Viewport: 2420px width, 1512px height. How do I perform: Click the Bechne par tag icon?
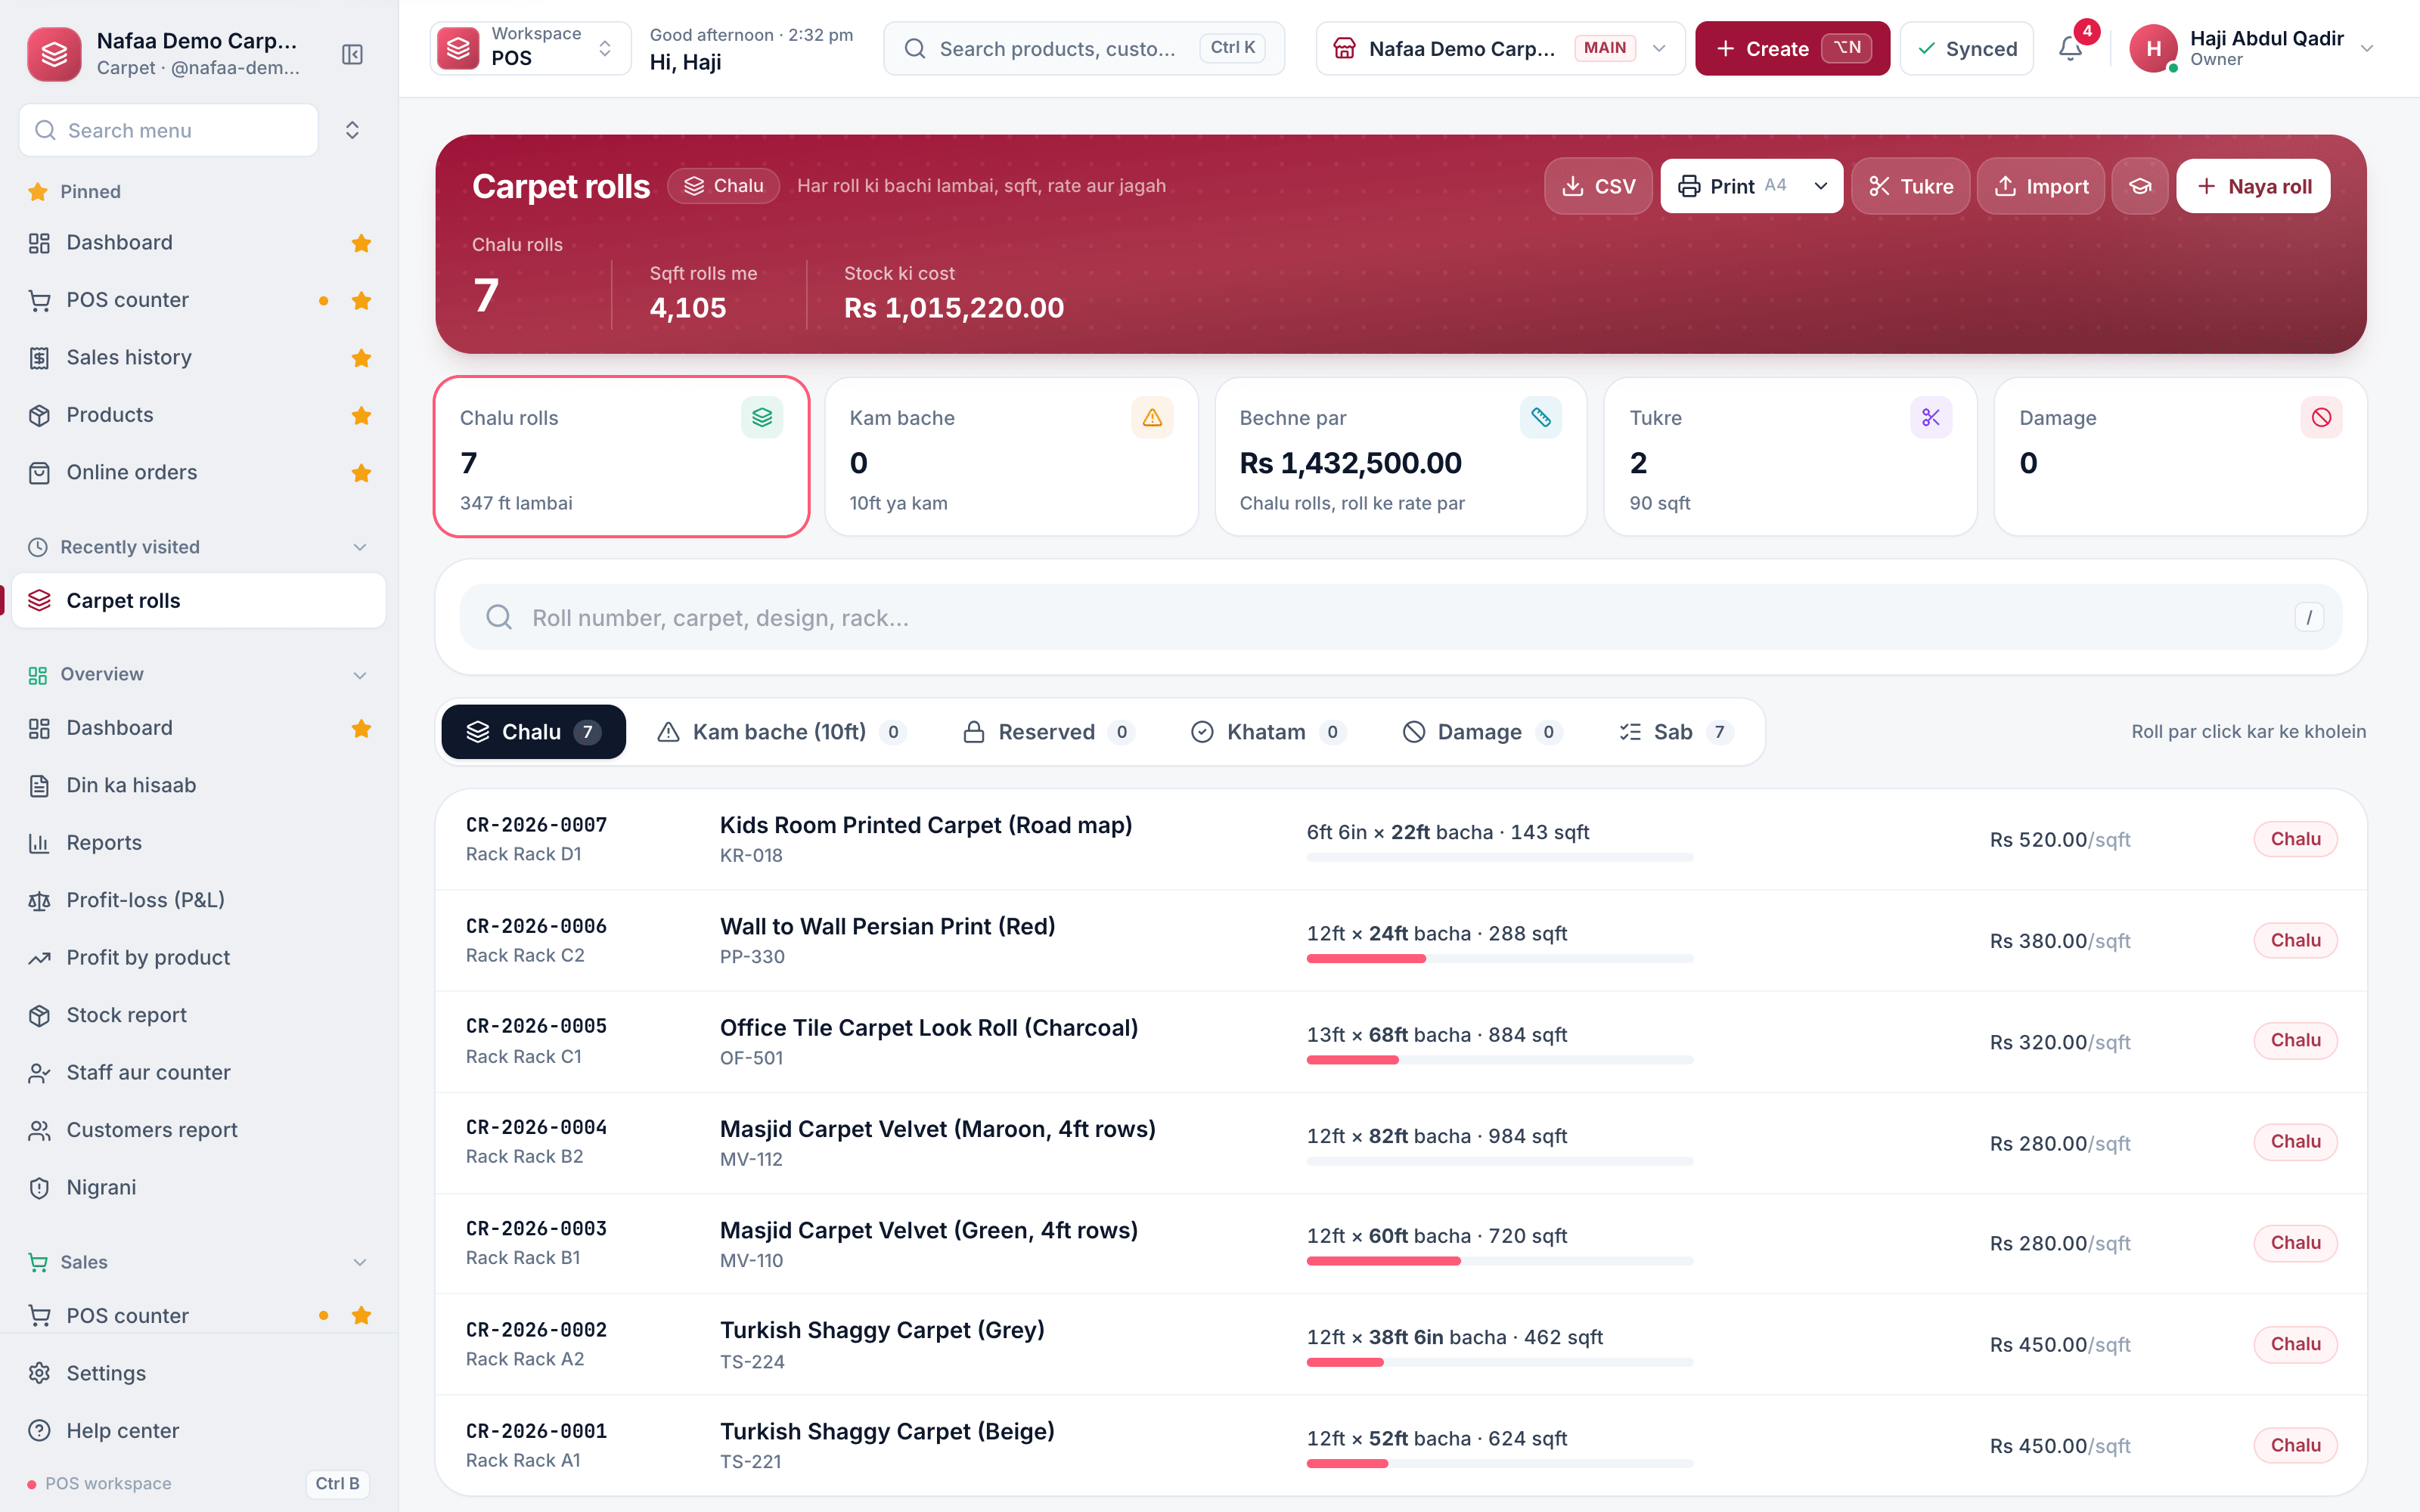[x=1541, y=417]
